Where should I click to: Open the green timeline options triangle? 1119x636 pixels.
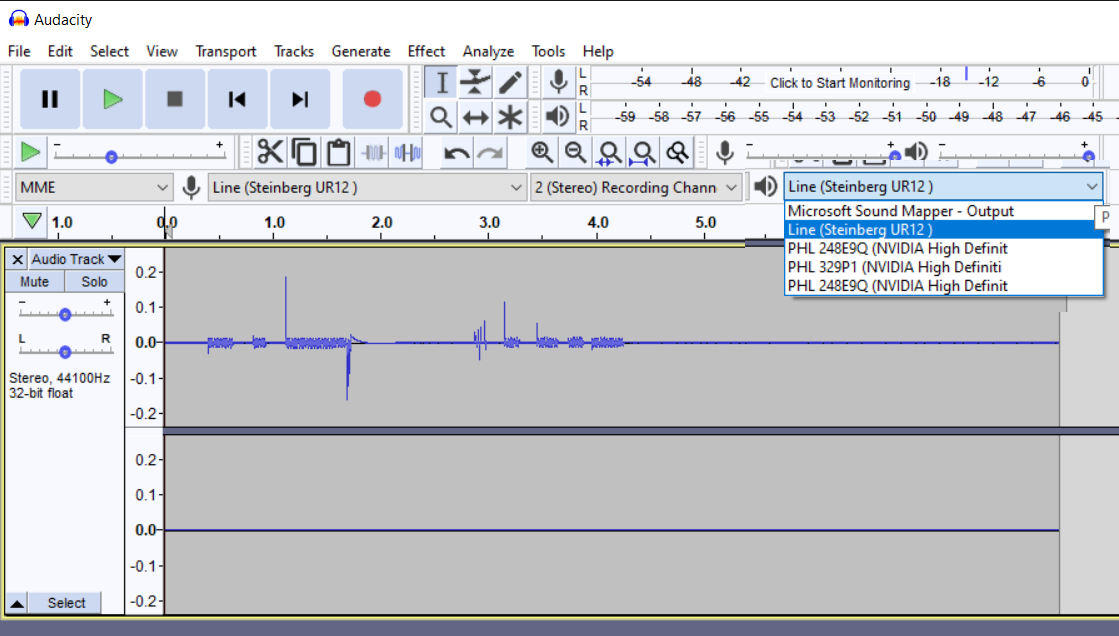[31, 221]
